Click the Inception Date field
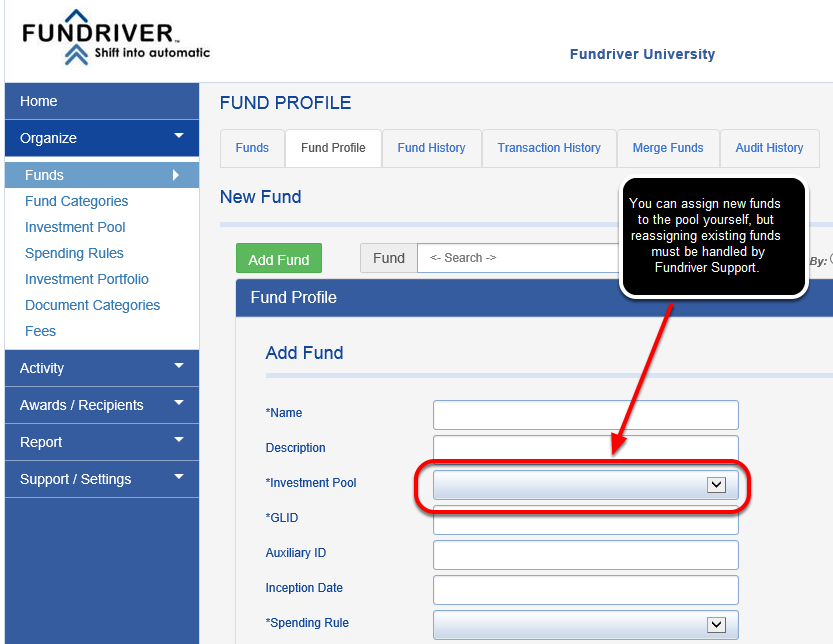Image resolution: width=833 pixels, height=644 pixels. tap(585, 590)
